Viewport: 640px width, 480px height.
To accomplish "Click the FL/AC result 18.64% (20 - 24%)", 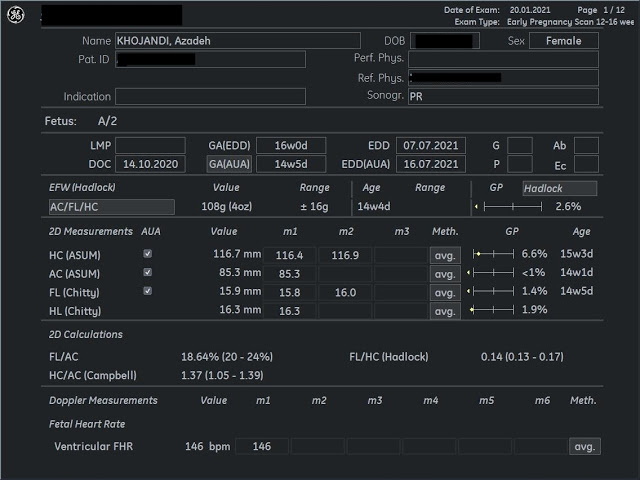I will (x=227, y=357).
